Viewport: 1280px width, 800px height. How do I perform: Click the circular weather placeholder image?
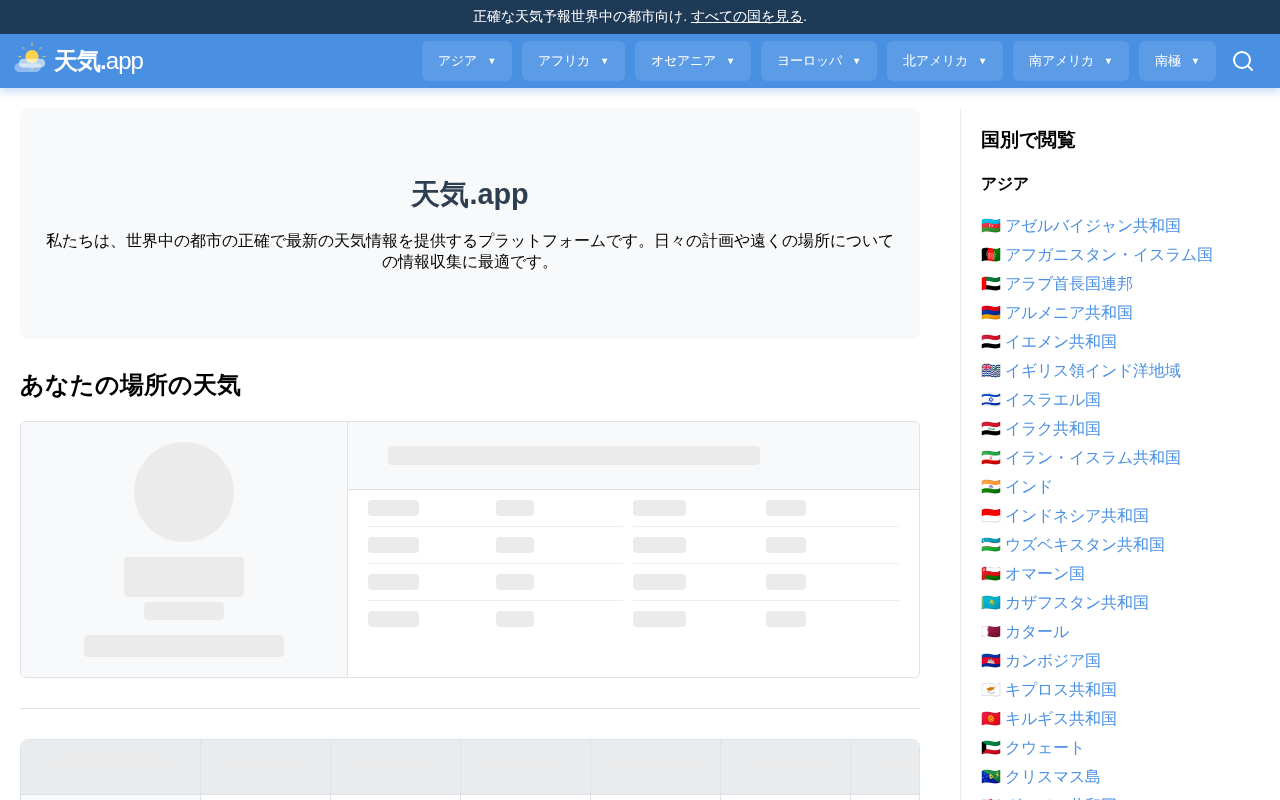184,492
